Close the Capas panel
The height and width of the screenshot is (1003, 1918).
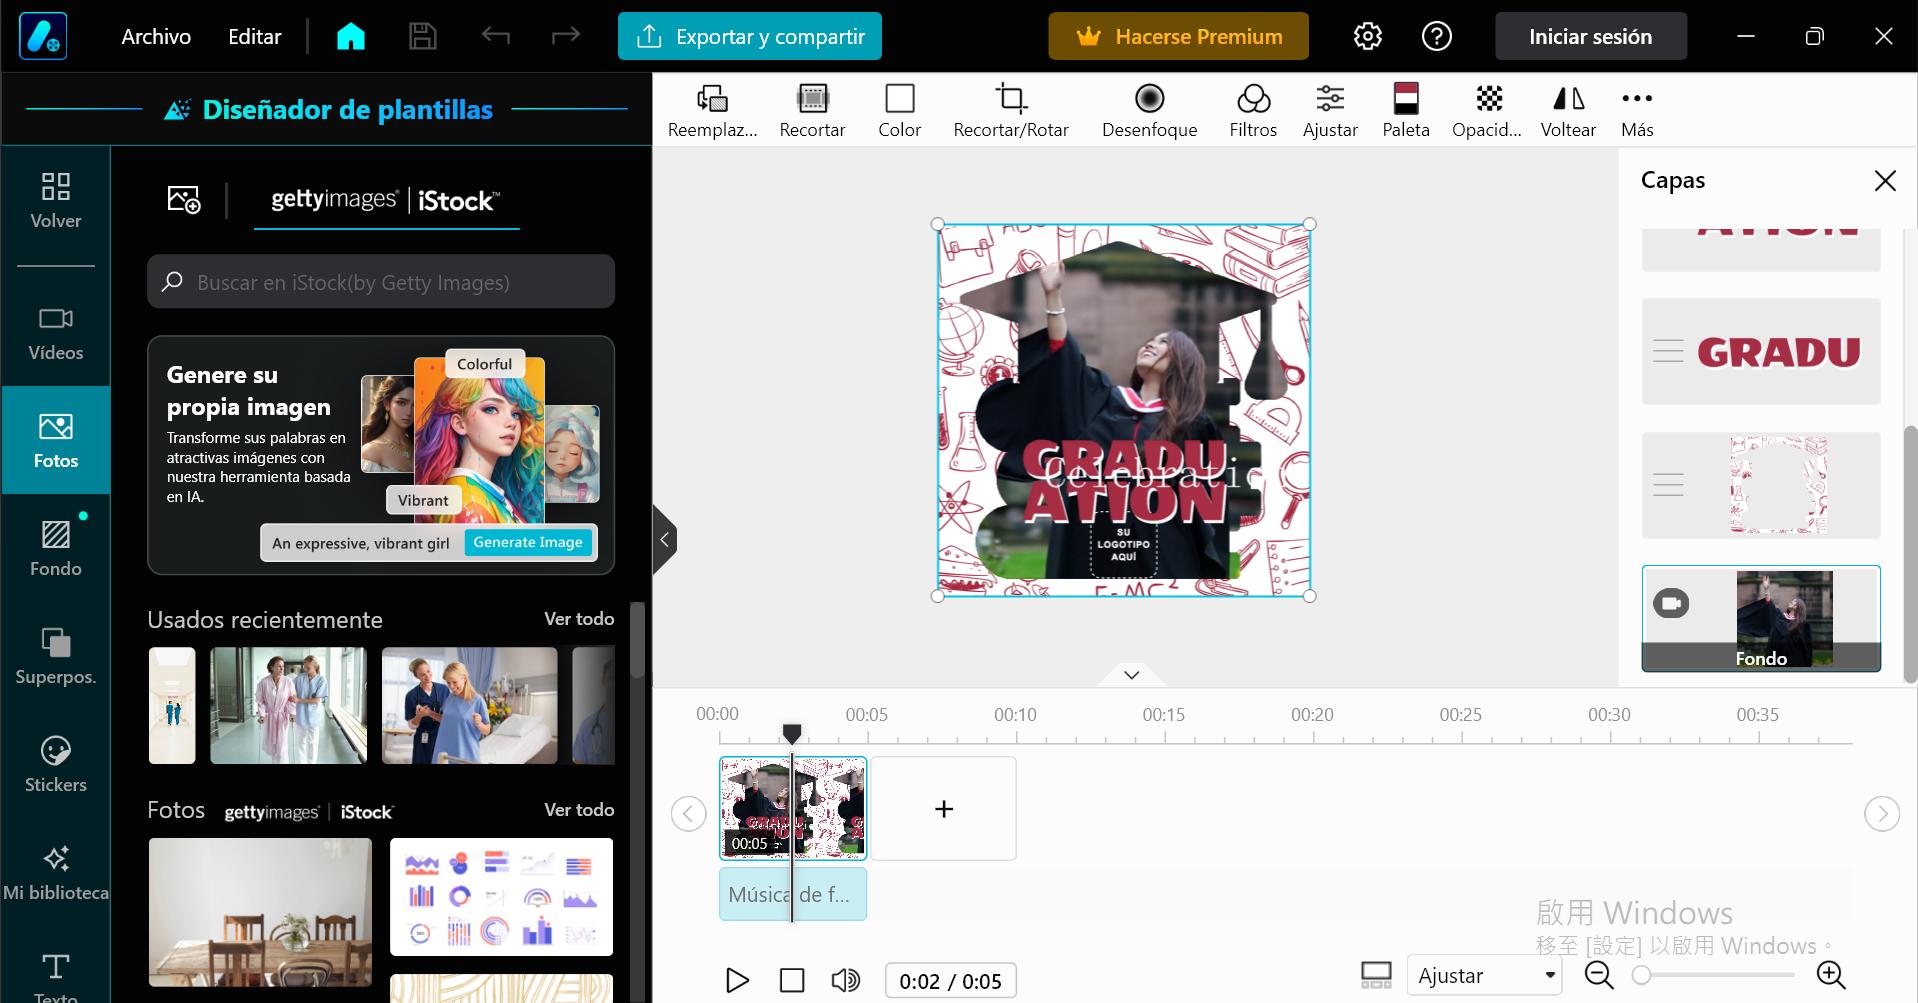click(x=1885, y=181)
